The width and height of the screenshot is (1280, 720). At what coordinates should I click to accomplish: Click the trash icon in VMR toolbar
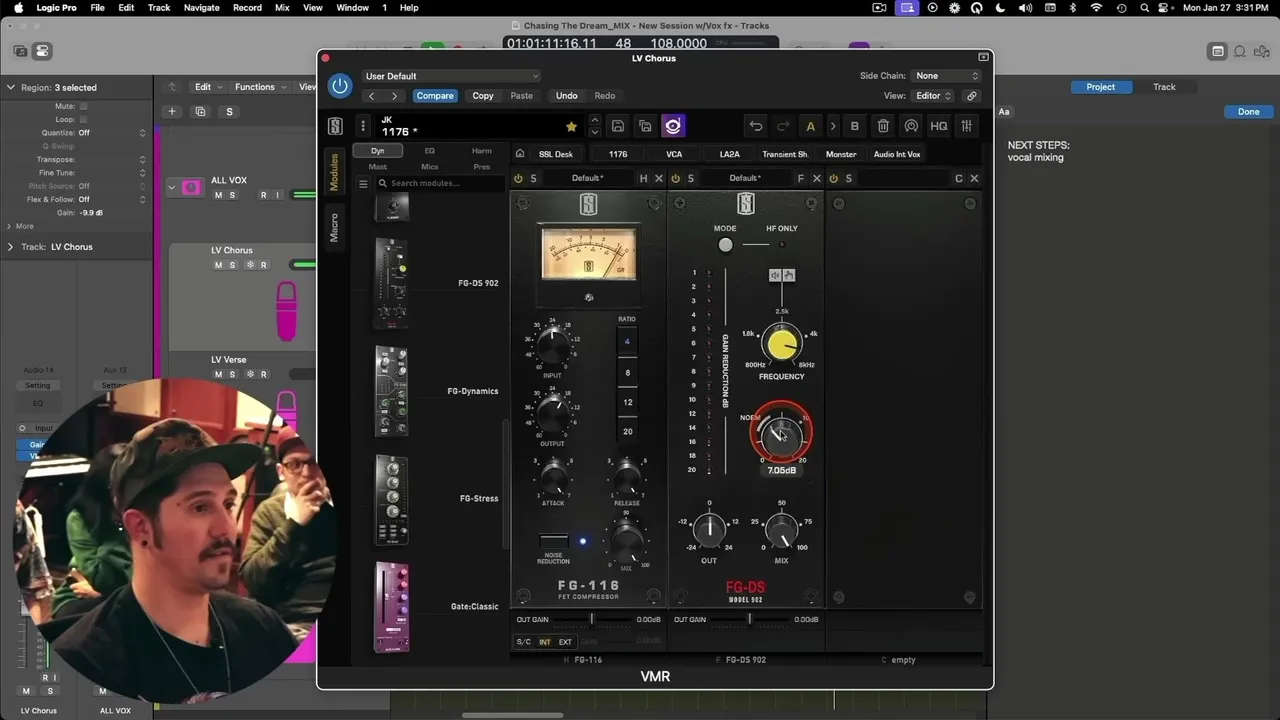click(883, 126)
